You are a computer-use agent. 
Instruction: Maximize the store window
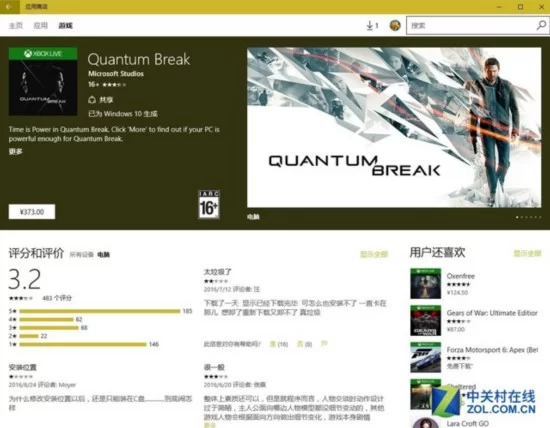(521, 7)
